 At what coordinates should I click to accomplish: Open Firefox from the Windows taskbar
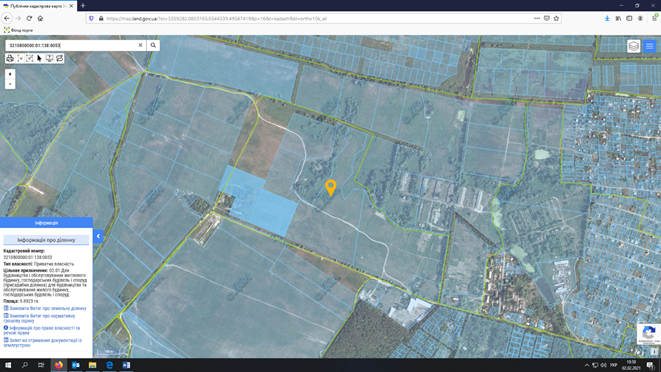pos(59,365)
